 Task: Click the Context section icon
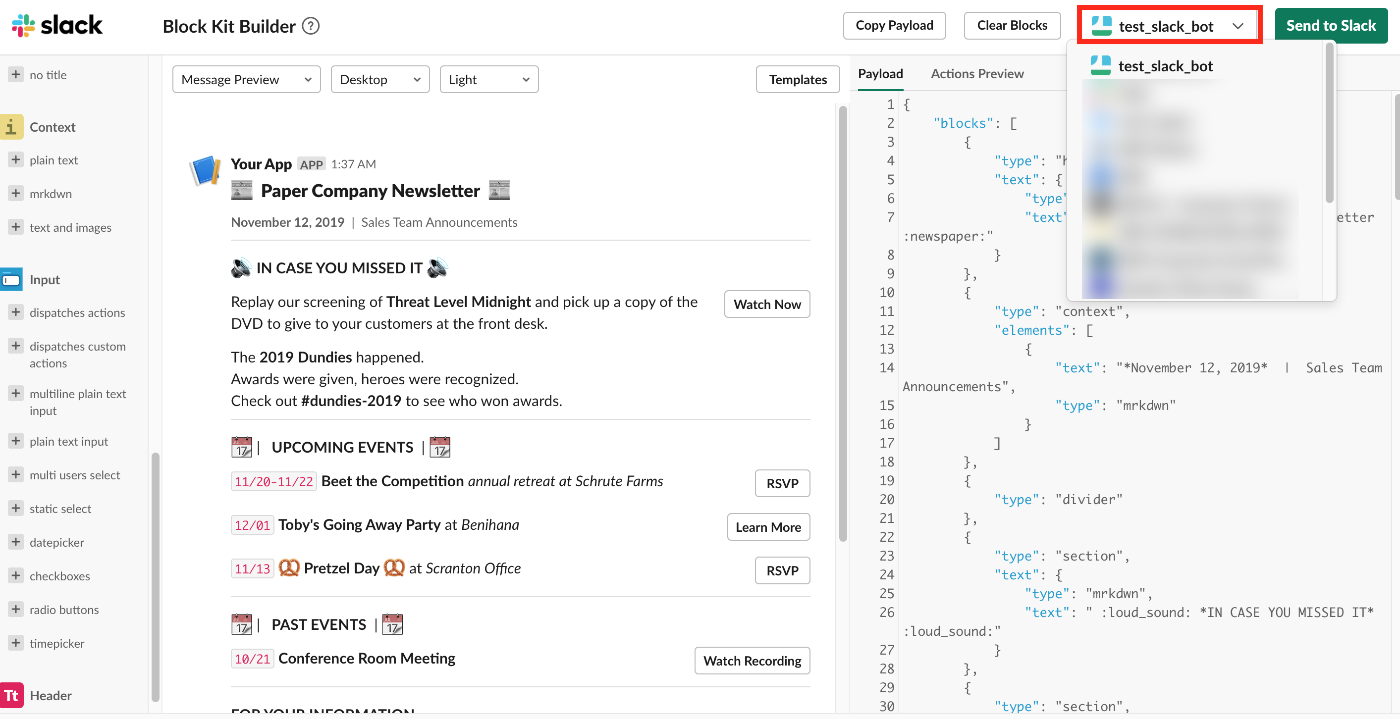[12, 127]
